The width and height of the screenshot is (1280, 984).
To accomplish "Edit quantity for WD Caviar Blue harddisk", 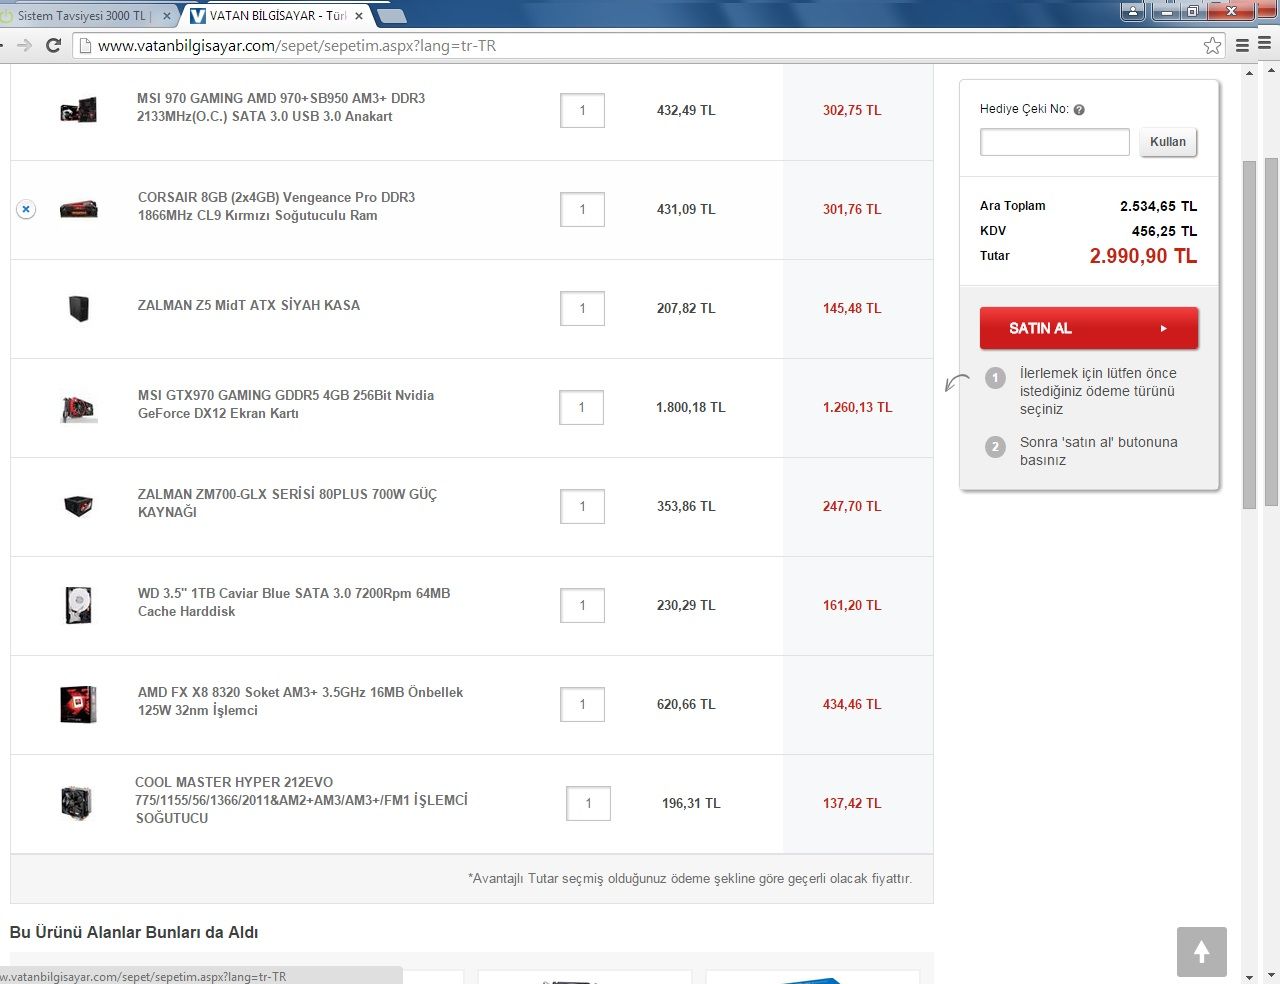I will point(582,605).
